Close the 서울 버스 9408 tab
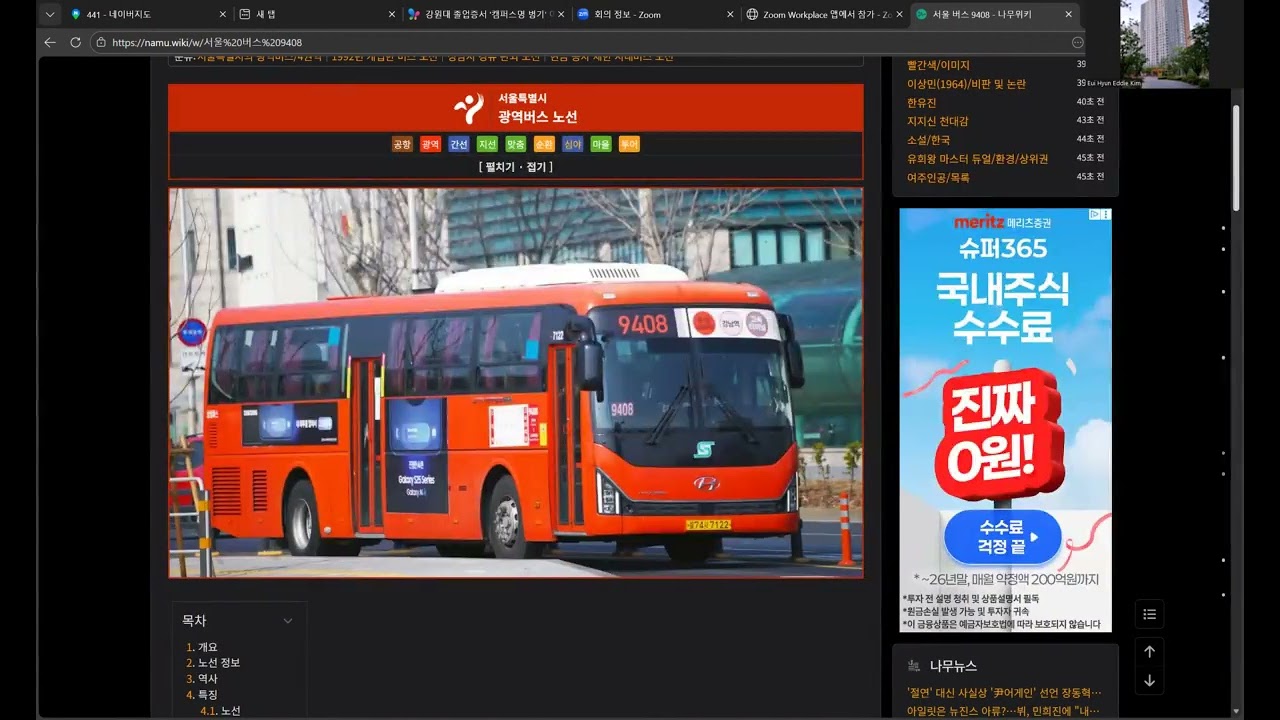The width and height of the screenshot is (1280, 720). [x=1068, y=14]
